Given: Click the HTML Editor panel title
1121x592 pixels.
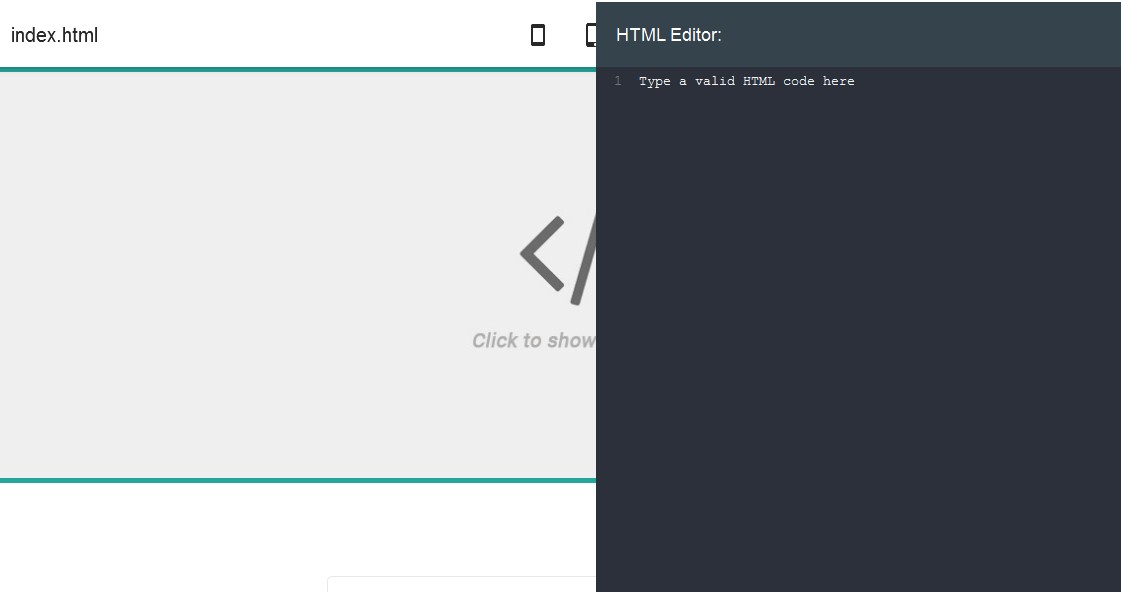Looking at the screenshot, I should [x=668, y=35].
